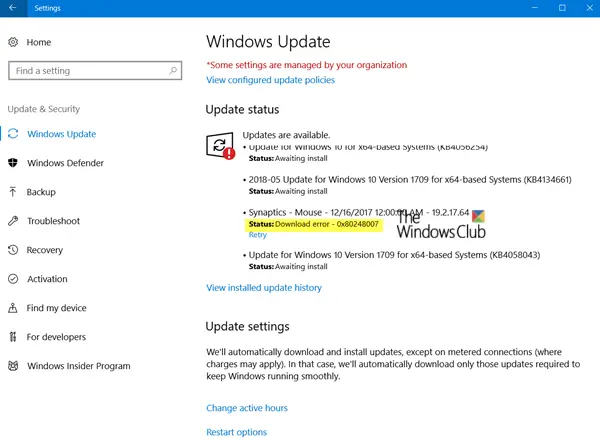Open Find my device section
The width and height of the screenshot is (600, 444).
56,308
